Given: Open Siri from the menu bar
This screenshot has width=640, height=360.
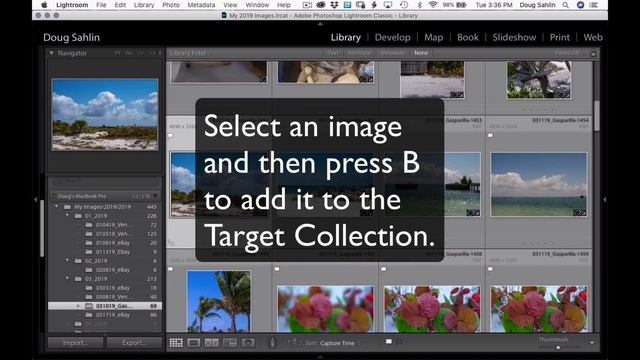Looking at the screenshot, I should coord(580,5).
